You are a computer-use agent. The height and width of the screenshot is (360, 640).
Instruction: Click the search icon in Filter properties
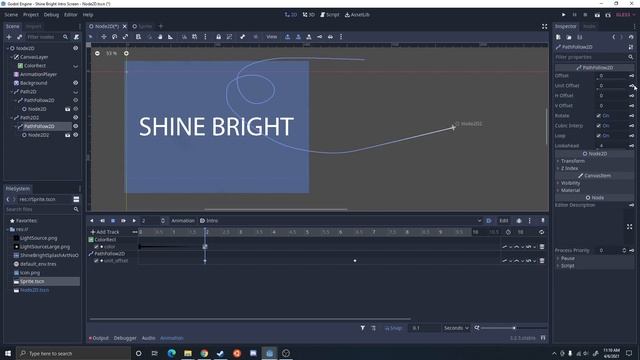click(631, 57)
